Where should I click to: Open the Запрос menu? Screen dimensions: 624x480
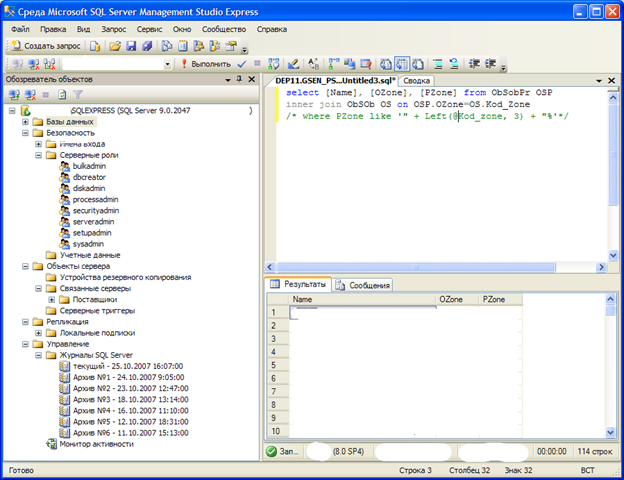(x=113, y=29)
